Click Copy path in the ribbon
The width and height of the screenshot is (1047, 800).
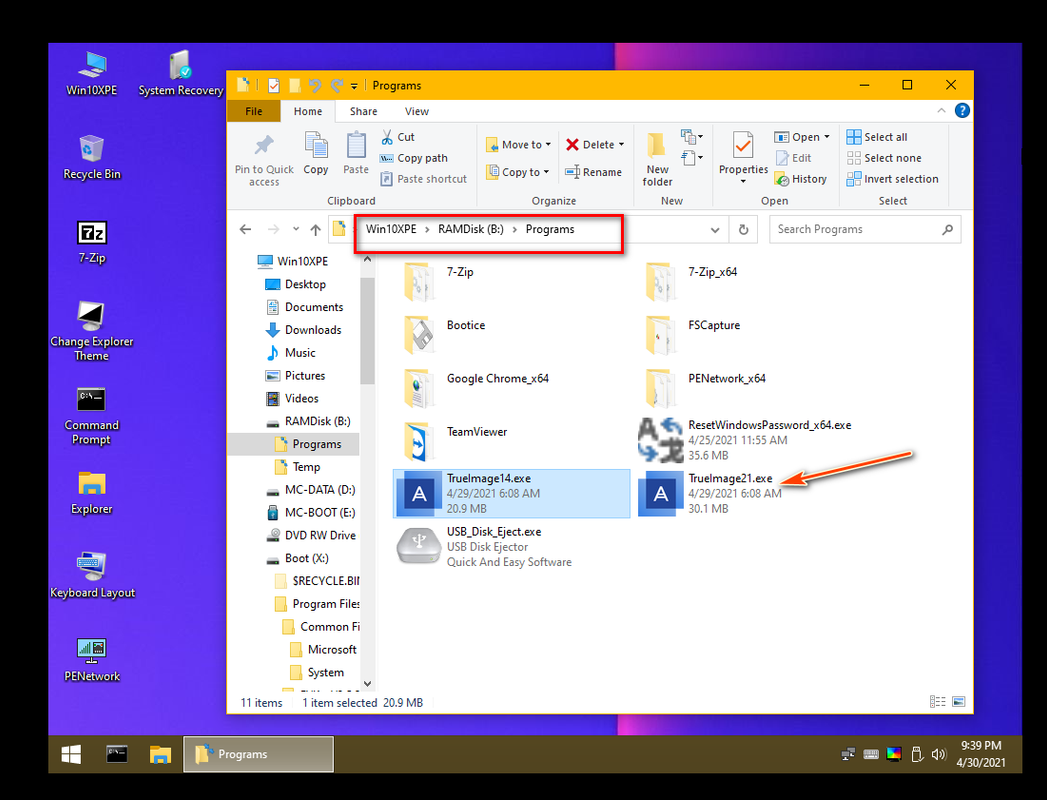[x=414, y=158]
